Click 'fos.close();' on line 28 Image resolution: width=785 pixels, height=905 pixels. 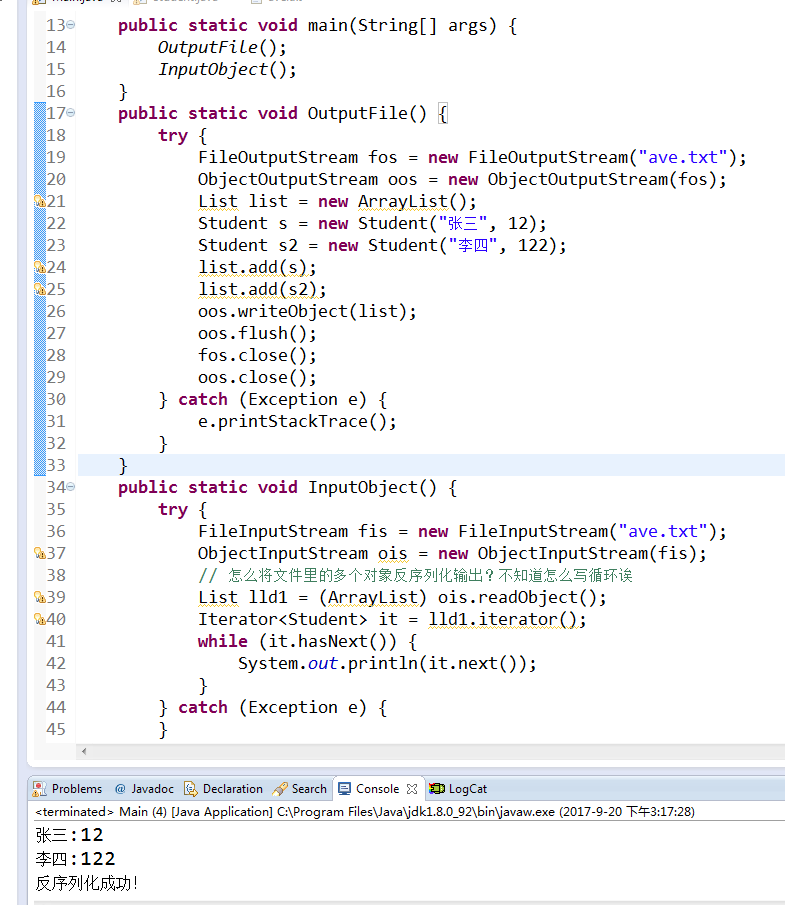pos(257,356)
